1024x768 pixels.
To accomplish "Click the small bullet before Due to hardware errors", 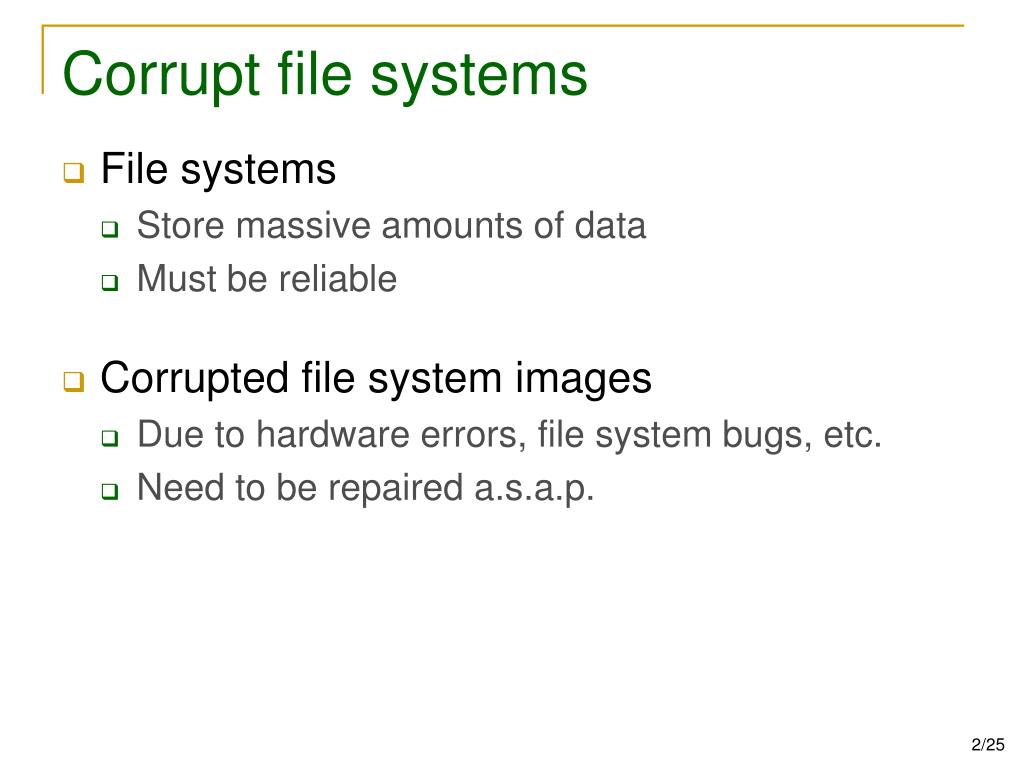I will click(110, 438).
